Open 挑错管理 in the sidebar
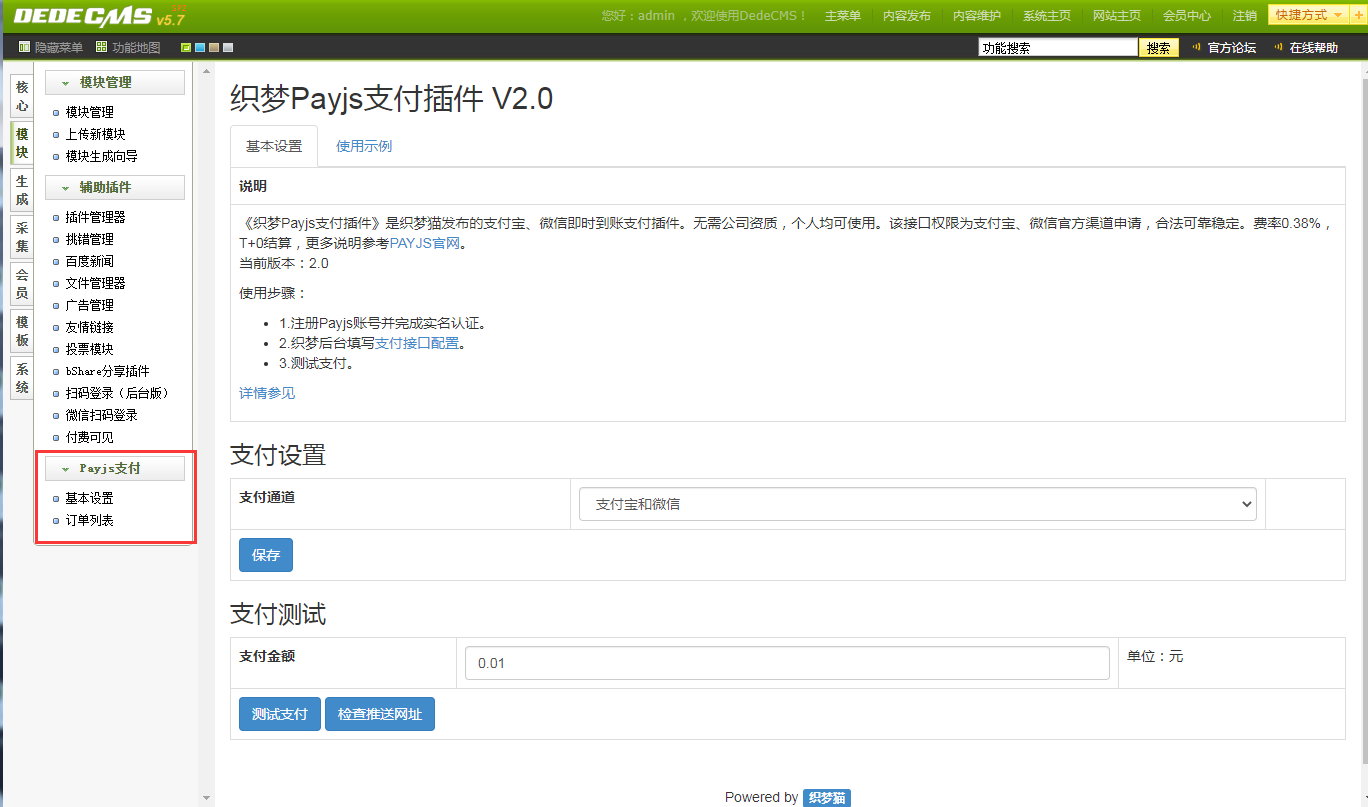 [90, 239]
